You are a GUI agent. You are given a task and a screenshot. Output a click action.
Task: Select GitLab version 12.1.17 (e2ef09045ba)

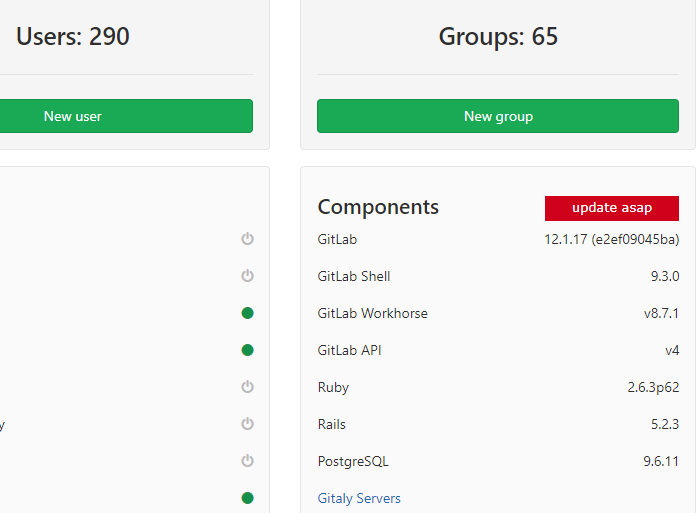[612, 239]
